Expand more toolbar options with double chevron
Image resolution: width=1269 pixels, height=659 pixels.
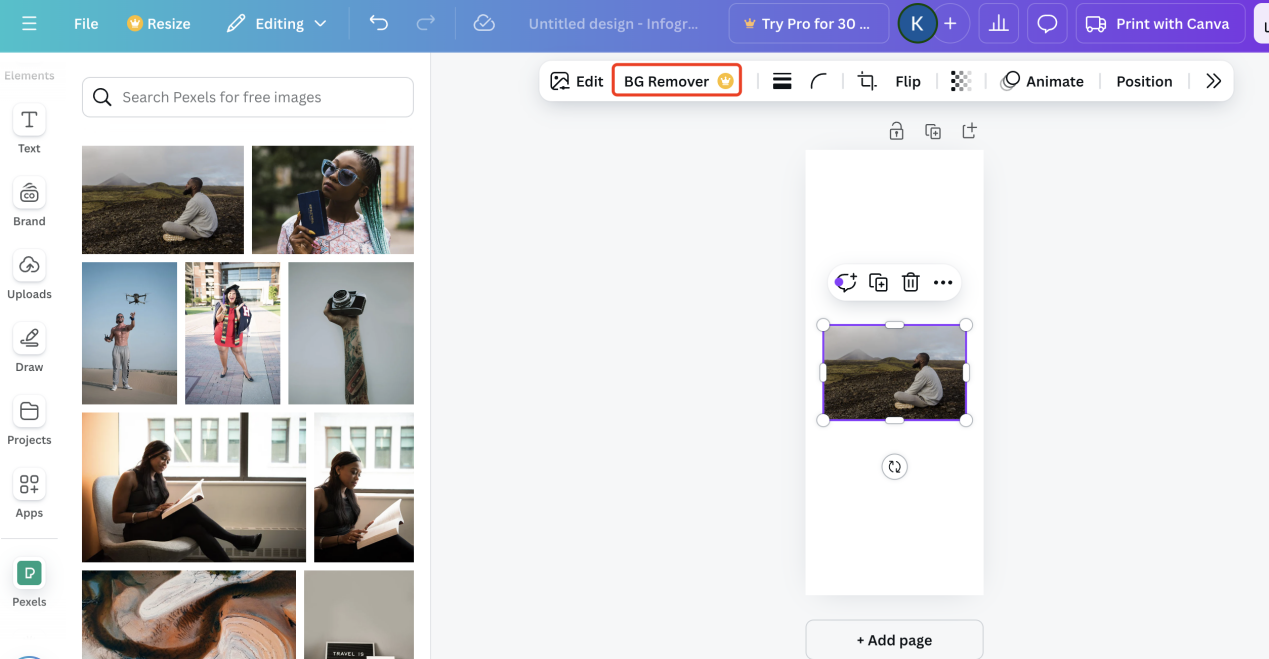(1213, 82)
